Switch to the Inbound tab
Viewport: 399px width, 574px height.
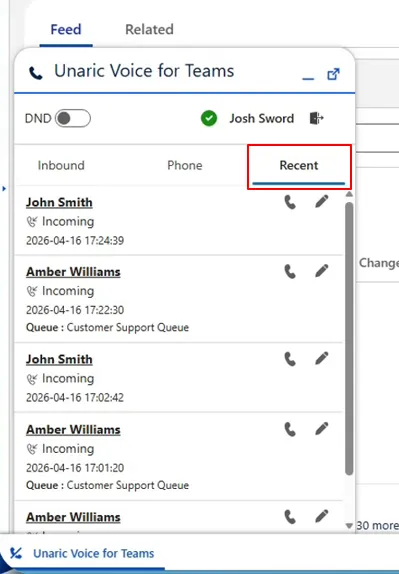(x=61, y=165)
